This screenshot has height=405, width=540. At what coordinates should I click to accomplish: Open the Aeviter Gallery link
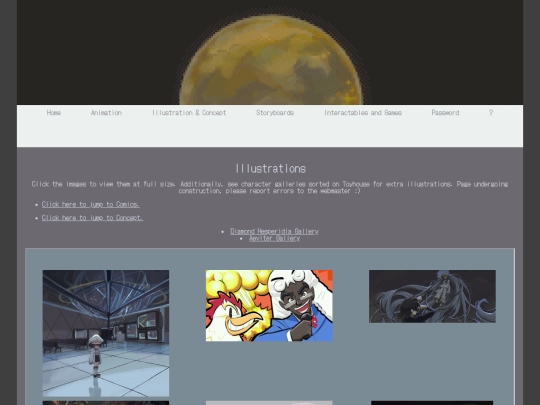(274, 238)
